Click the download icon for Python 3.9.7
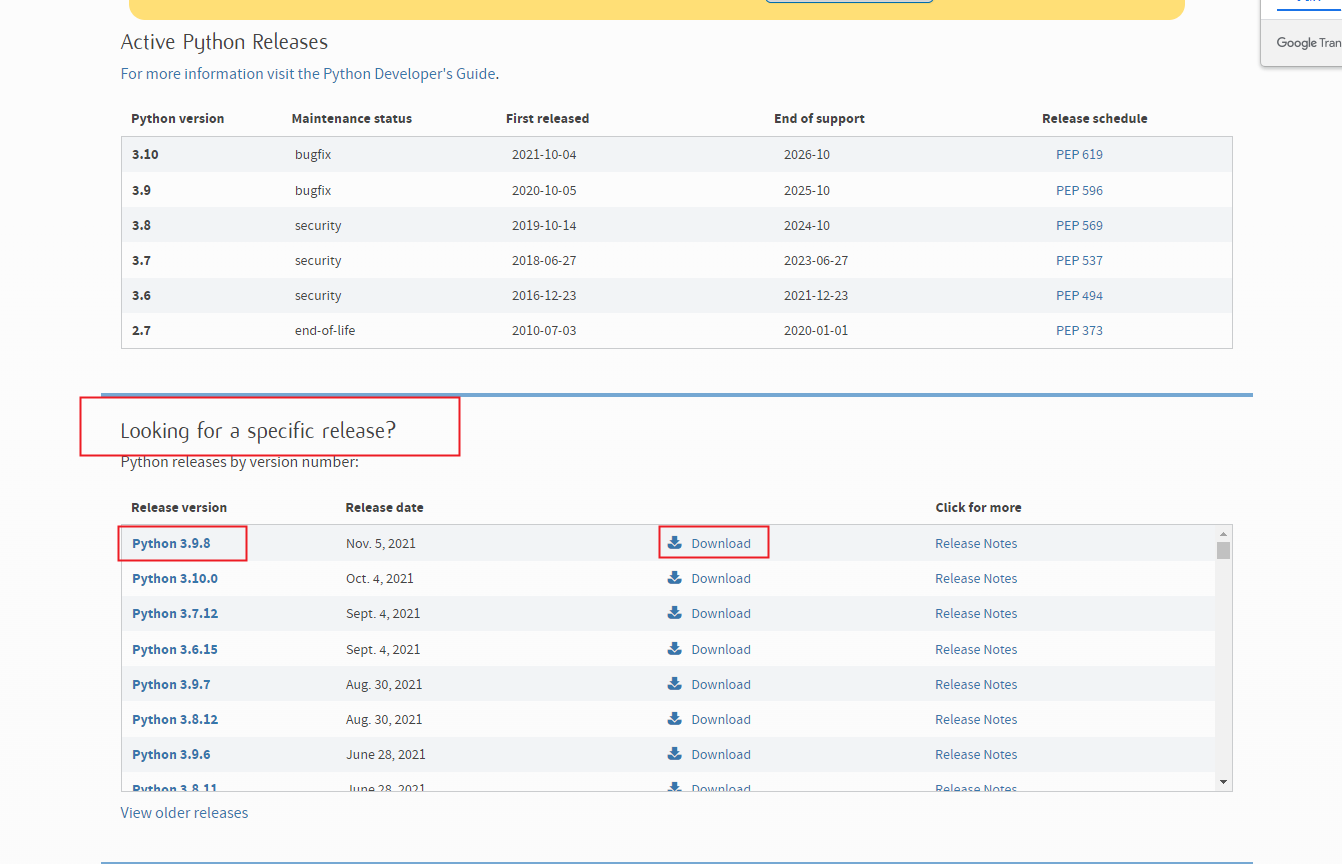This screenshot has height=864, width=1342. [x=675, y=684]
